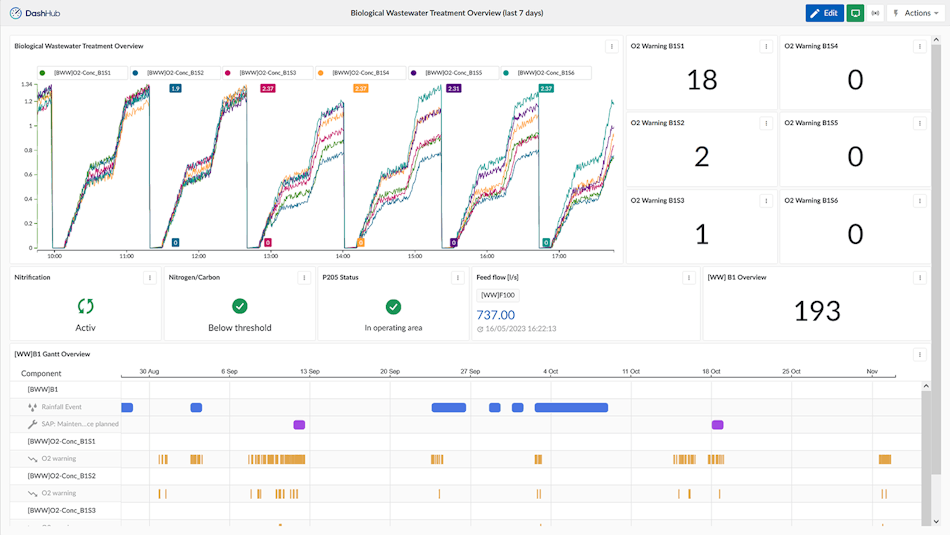Toggle O2-Conc_B1S1 series in chart legend
This screenshot has height=535, width=950.
[x=81, y=73]
